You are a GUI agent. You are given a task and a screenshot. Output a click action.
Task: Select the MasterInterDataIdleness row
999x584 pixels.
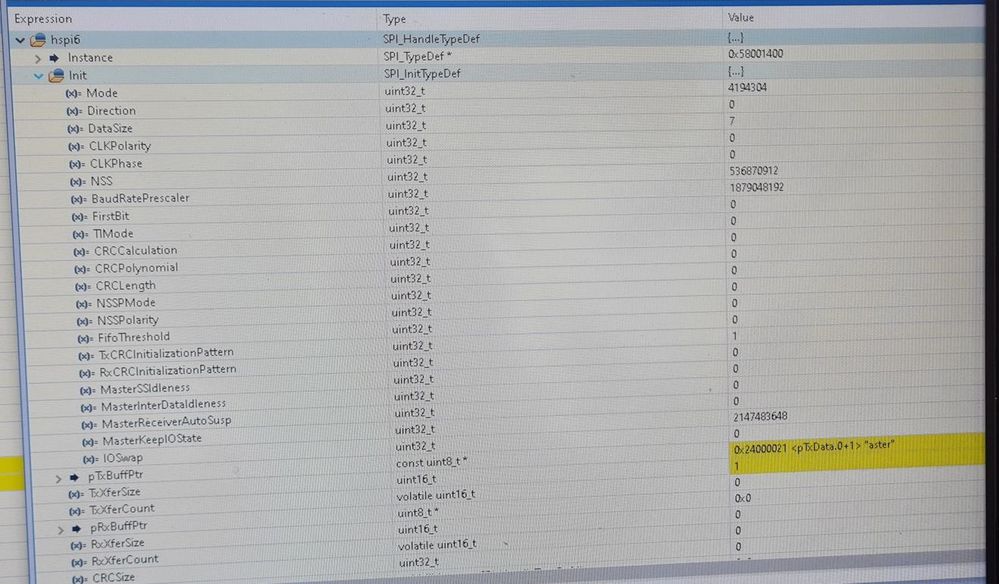coord(163,405)
